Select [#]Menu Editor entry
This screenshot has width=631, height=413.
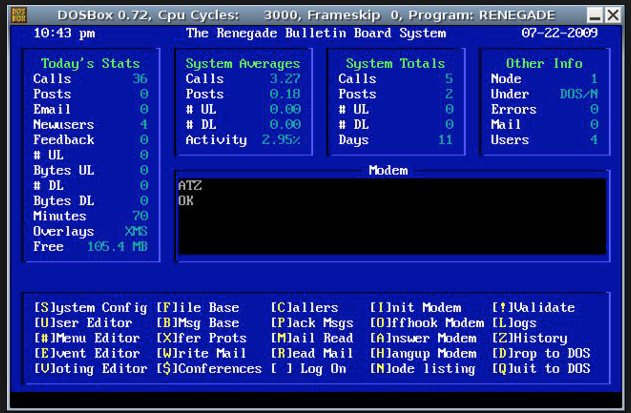point(87,338)
